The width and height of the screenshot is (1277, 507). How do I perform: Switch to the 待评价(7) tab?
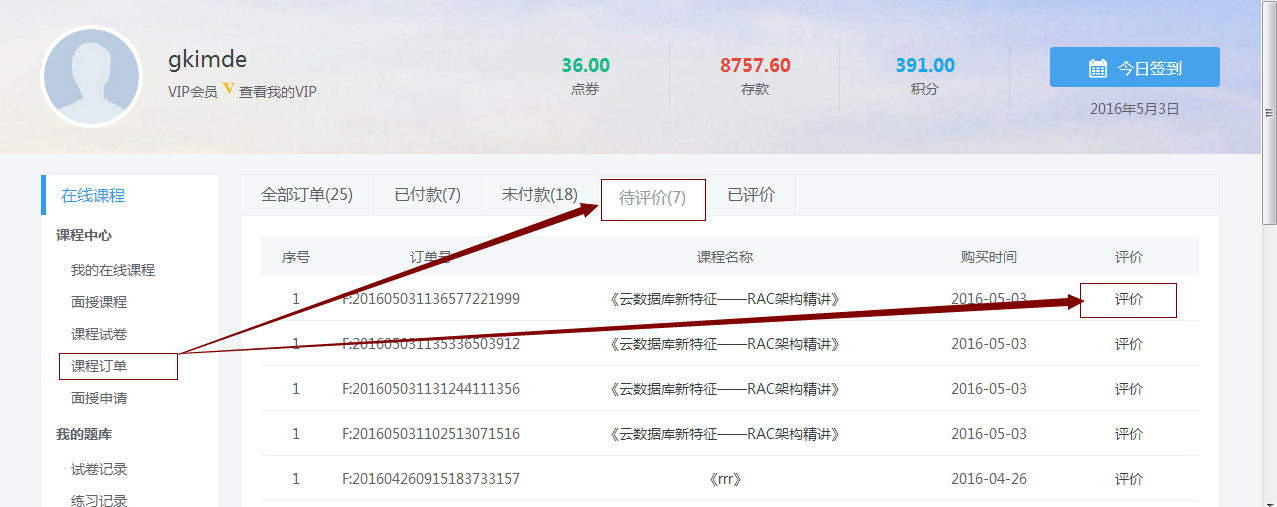[653, 198]
